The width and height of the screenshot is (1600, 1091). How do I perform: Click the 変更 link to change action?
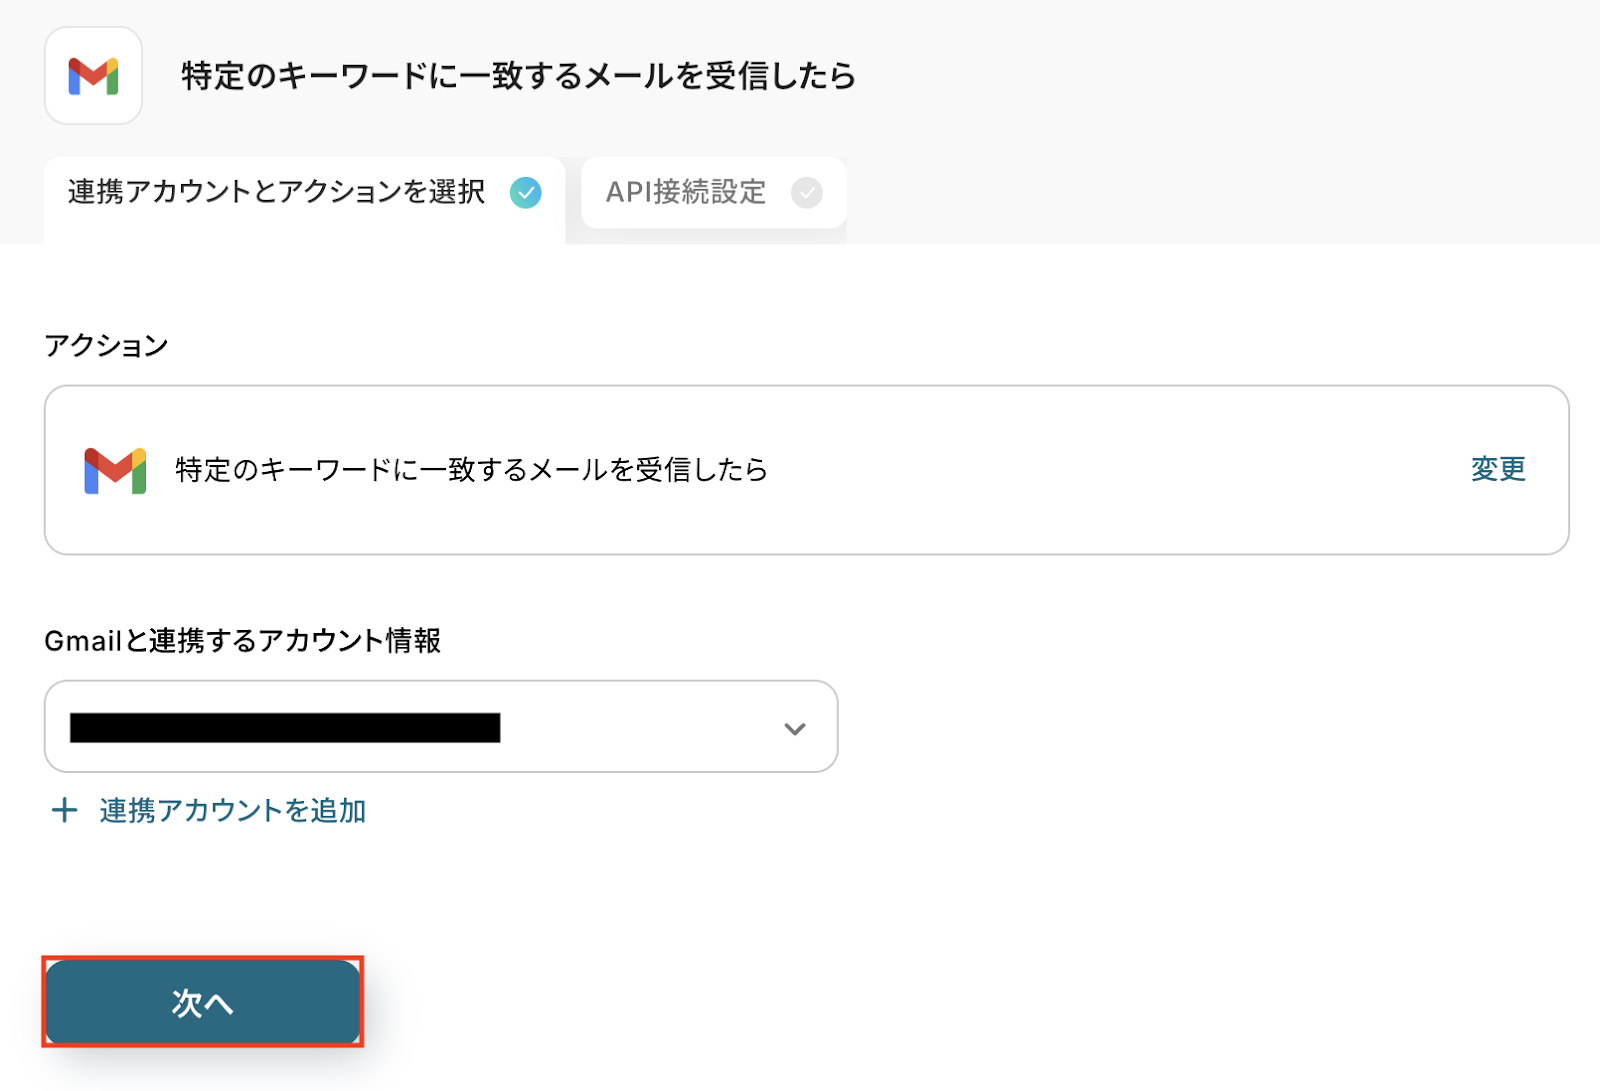click(x=1498, y=469)
